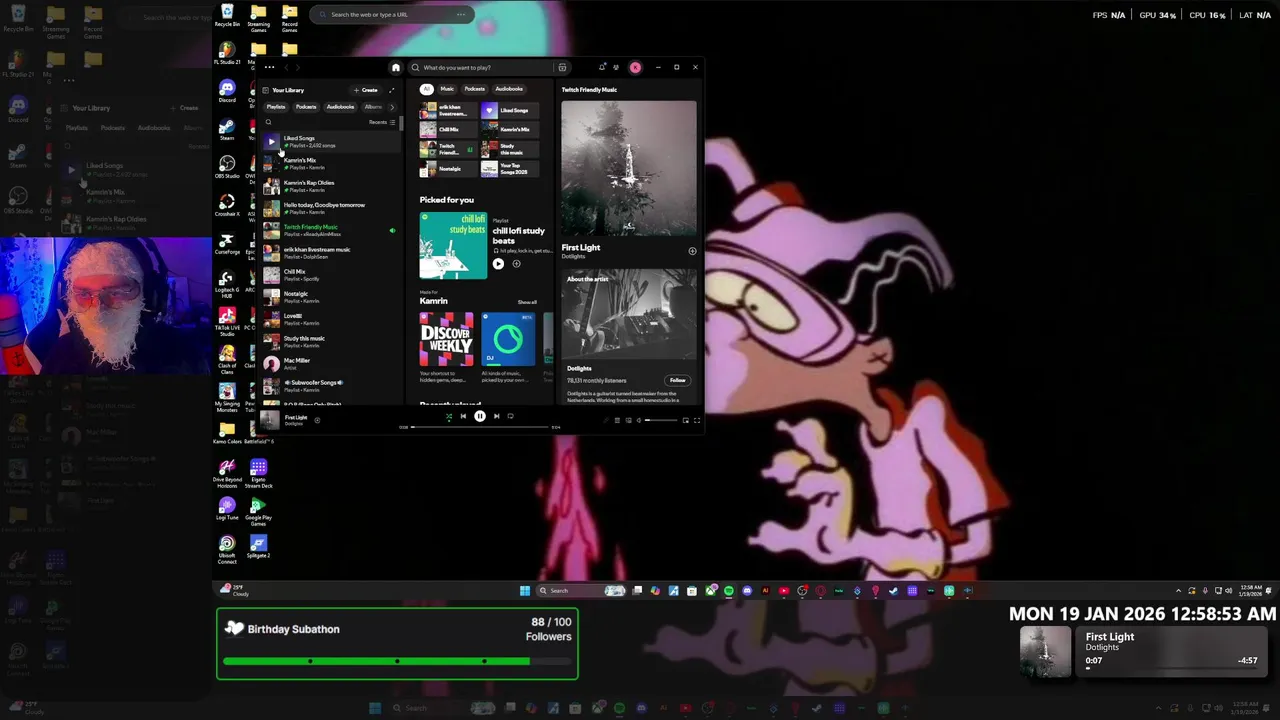Toggle repeat in Spotify player
This screenshot has height=720, width=1280.
[x=510, y=416]
